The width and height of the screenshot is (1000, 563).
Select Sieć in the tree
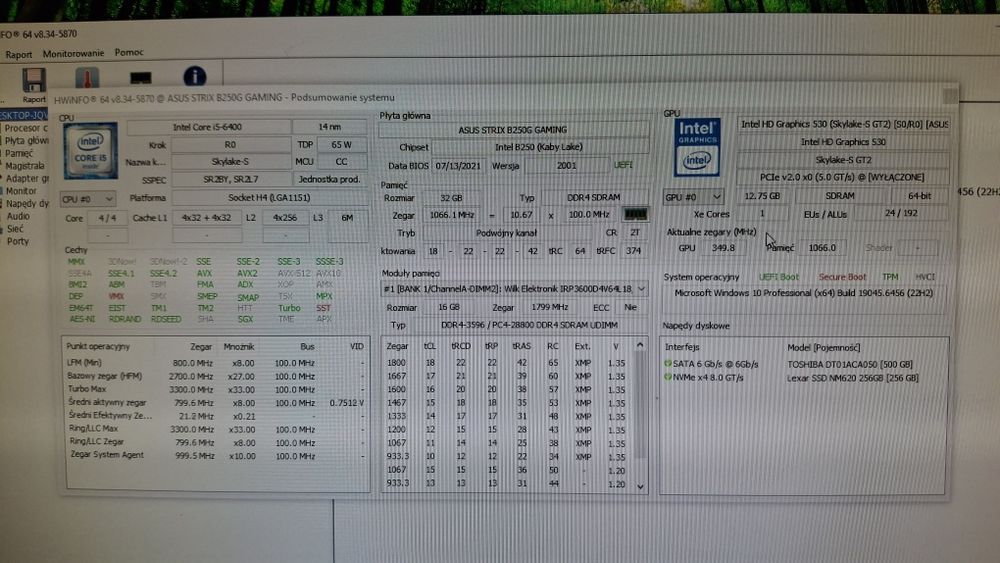(x=15, y=228)
